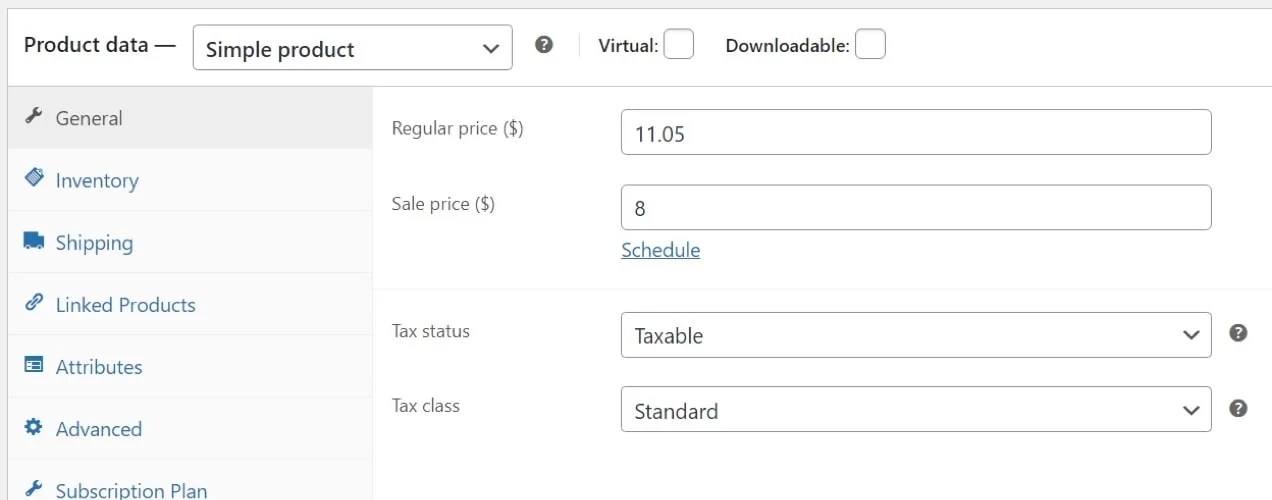Click help icon next to product type
1272x500 pixels.
[x=544, y=45]
